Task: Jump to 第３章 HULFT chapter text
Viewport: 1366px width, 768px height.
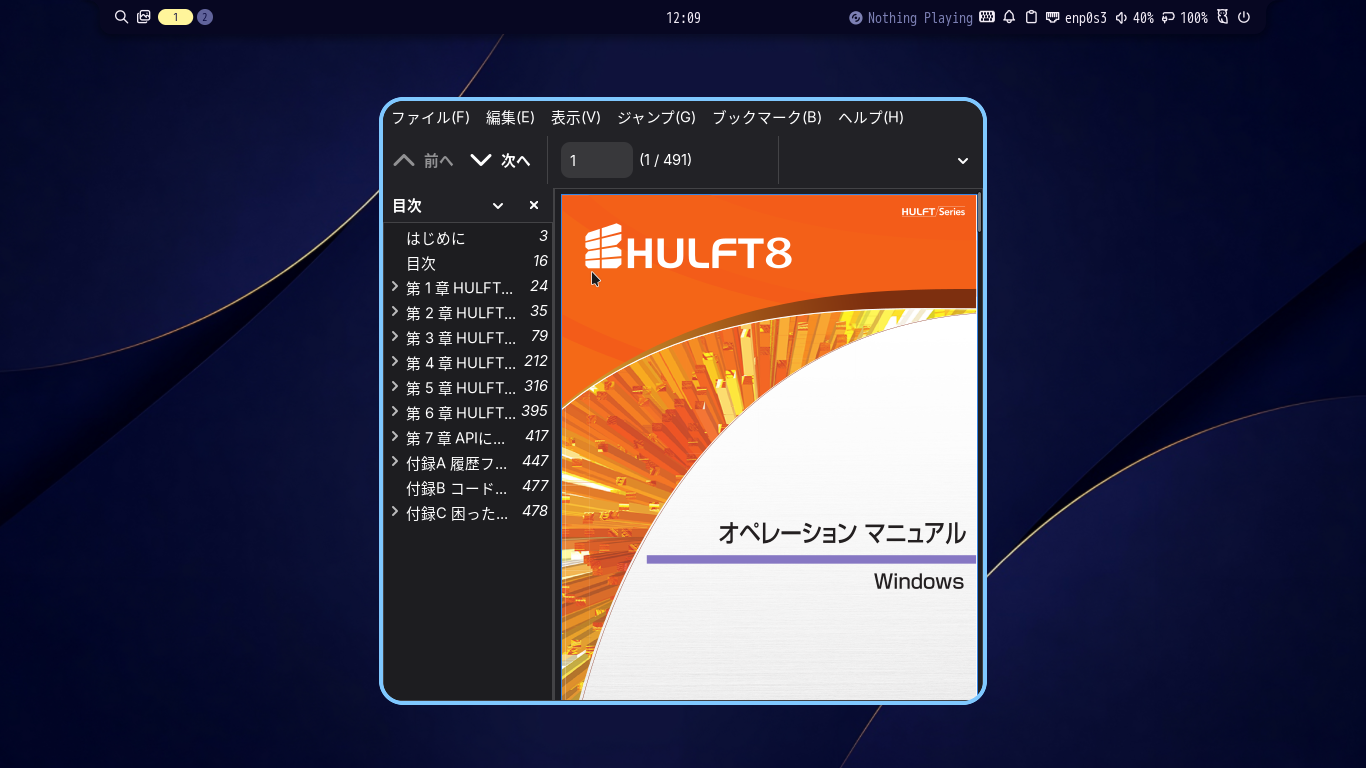Action: click(x=461, y=338)
